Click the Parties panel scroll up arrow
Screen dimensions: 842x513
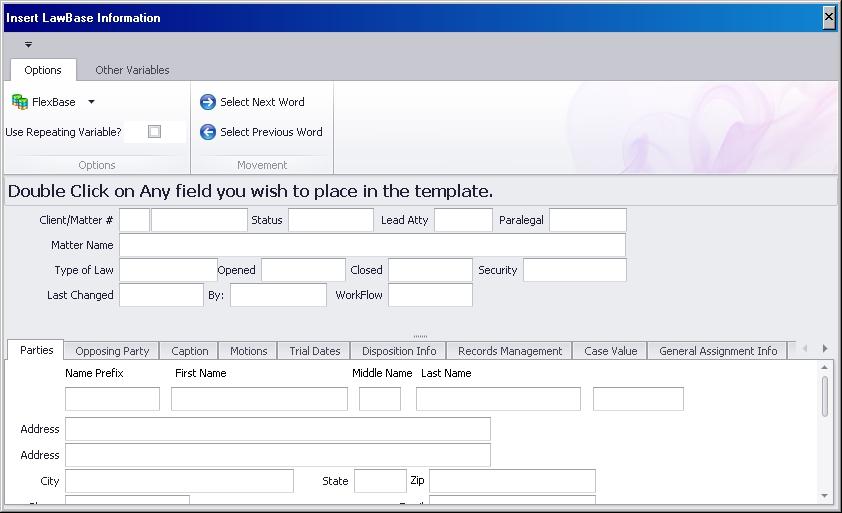tap(825, 367)
